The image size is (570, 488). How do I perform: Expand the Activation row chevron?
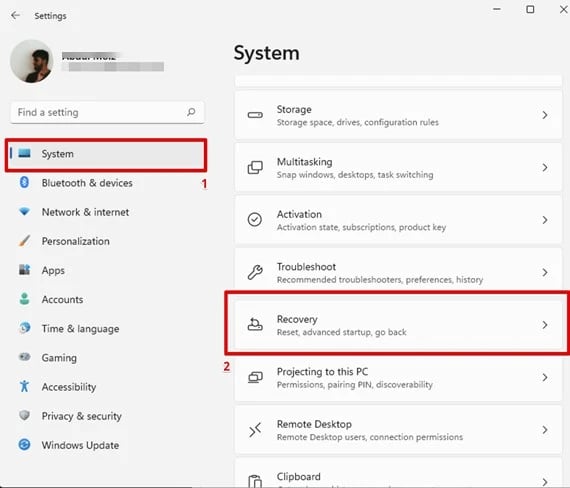coord(545,220)
